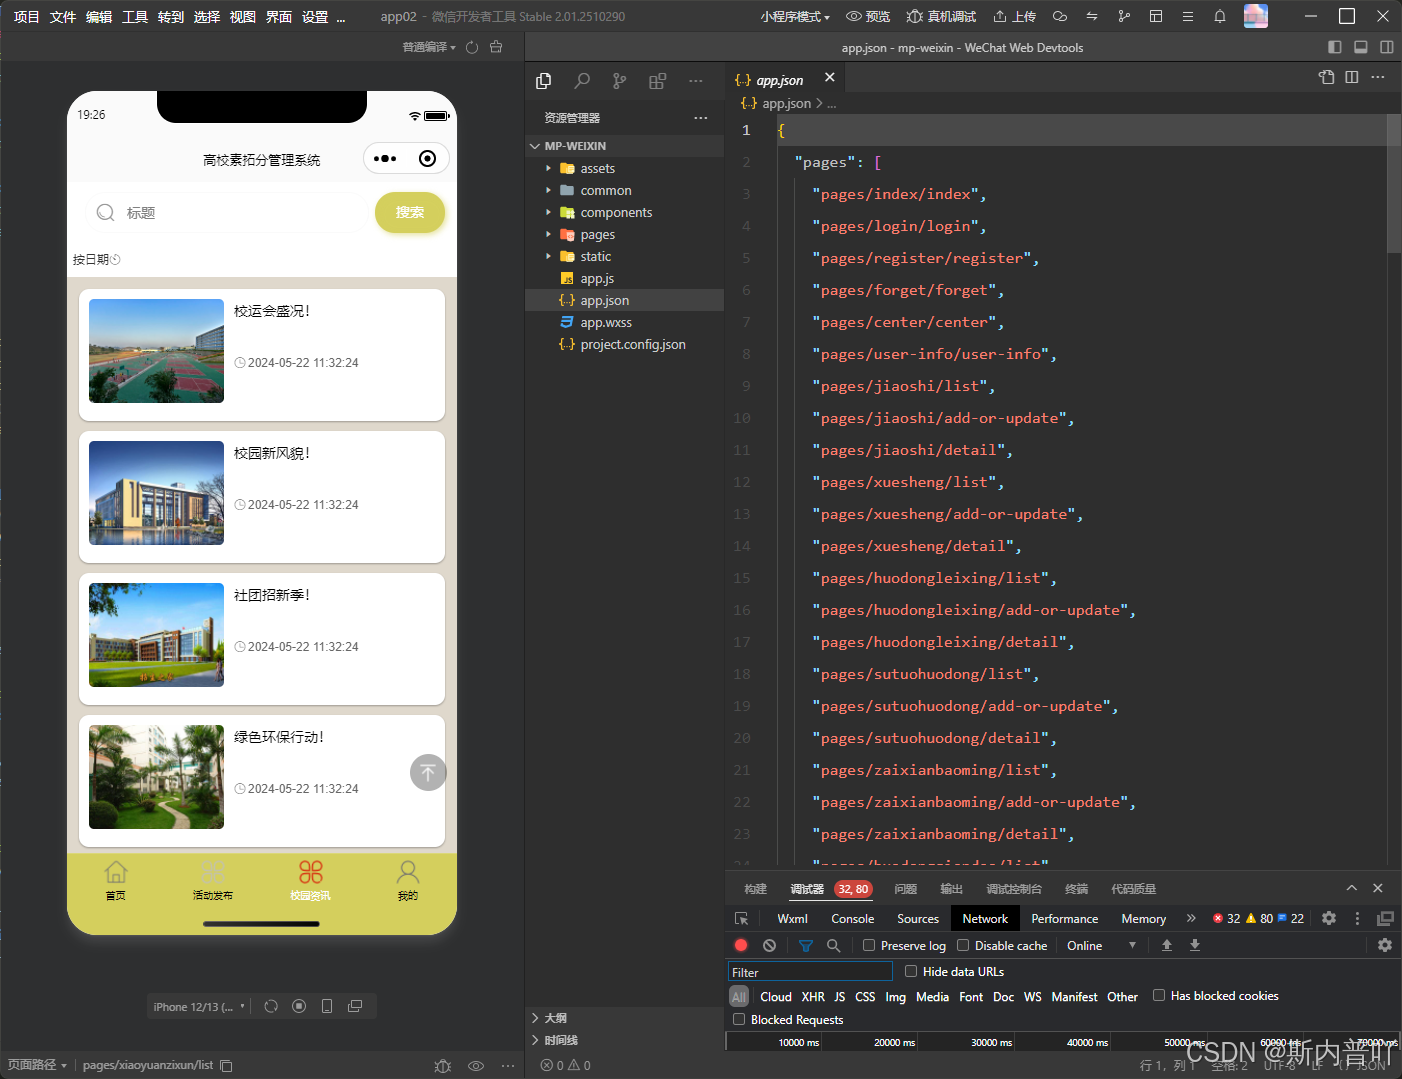Open the 普通编译 compile mode dropdown
Viewport: 1402px width, 1079px height.
pos(429,47)
